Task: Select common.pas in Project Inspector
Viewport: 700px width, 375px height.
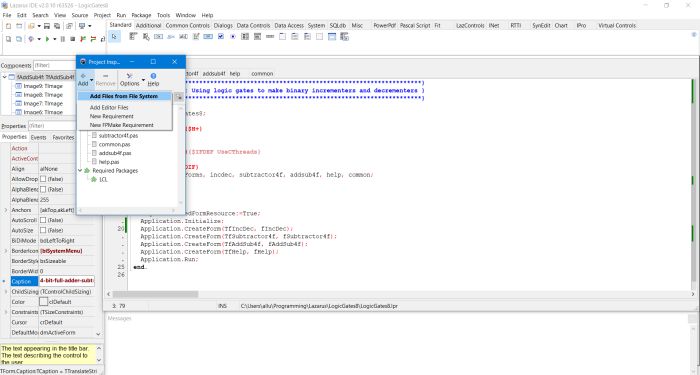Action: pyautogui.click(x=114, y=144)
